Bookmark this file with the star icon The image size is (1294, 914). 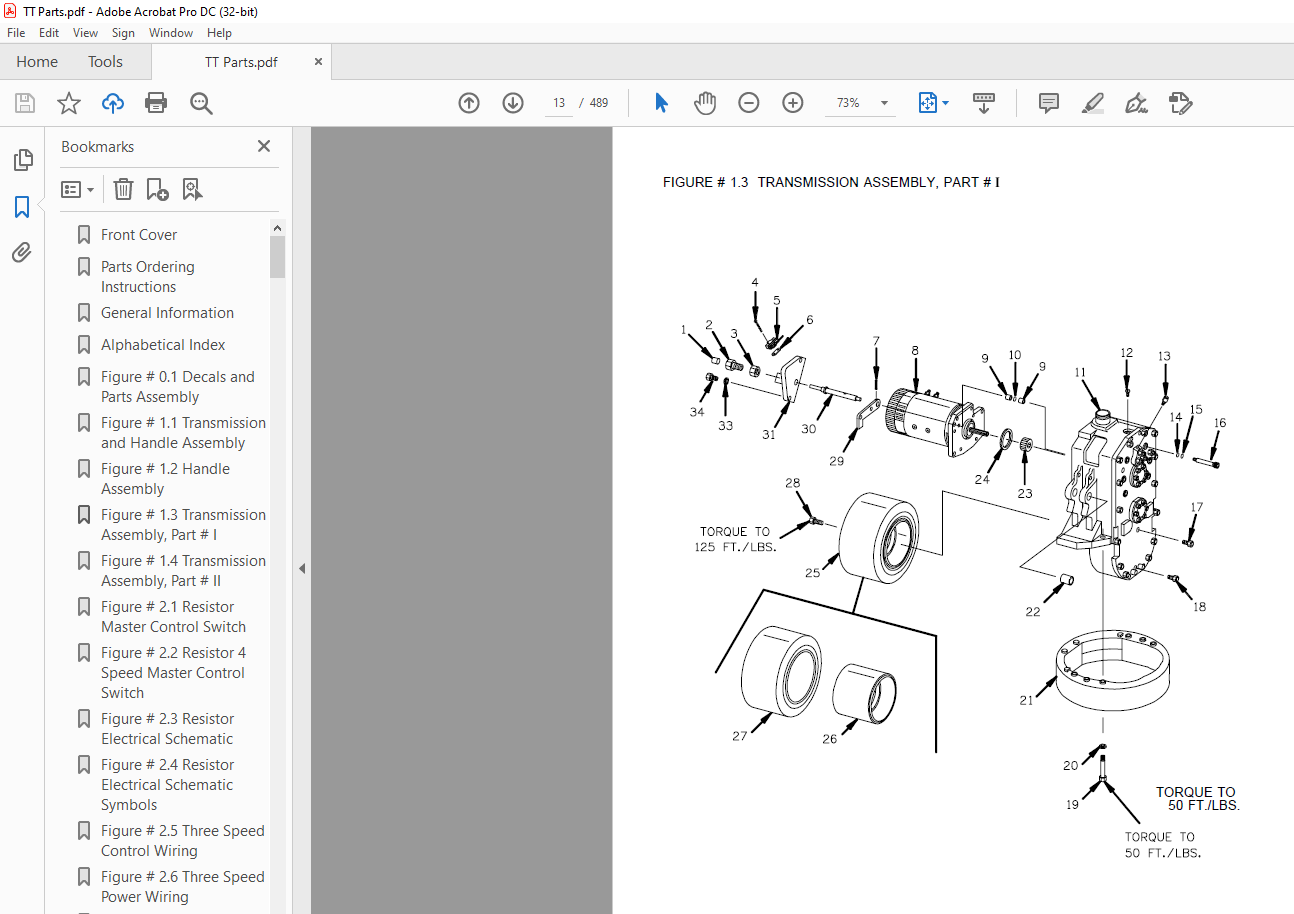point(69,103)
